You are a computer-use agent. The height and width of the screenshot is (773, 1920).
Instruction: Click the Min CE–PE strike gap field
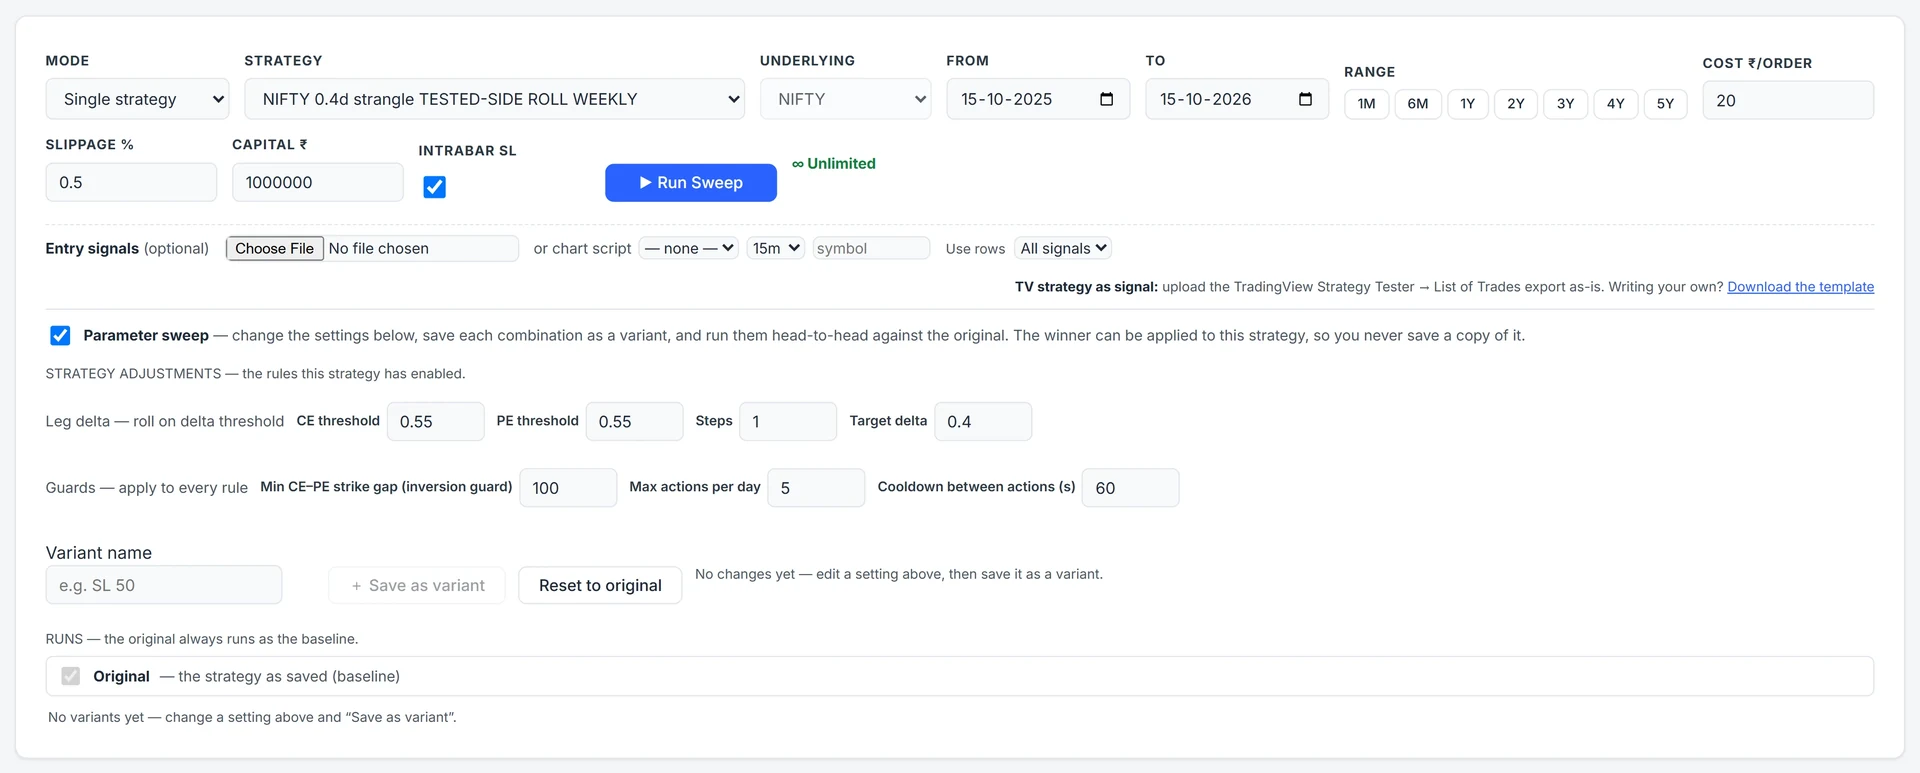click(x=568, y=488)
